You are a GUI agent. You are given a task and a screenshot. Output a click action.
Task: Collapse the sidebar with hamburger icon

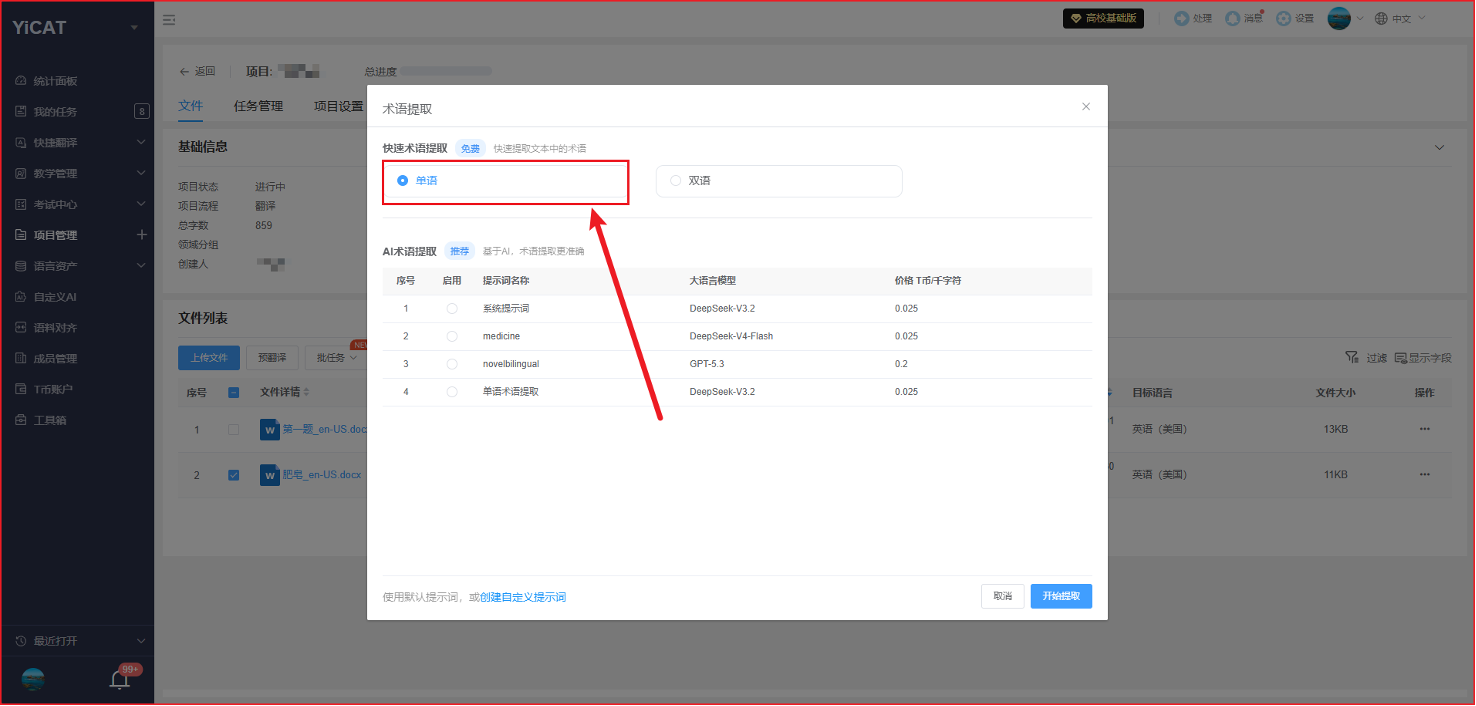pos(169,19)
